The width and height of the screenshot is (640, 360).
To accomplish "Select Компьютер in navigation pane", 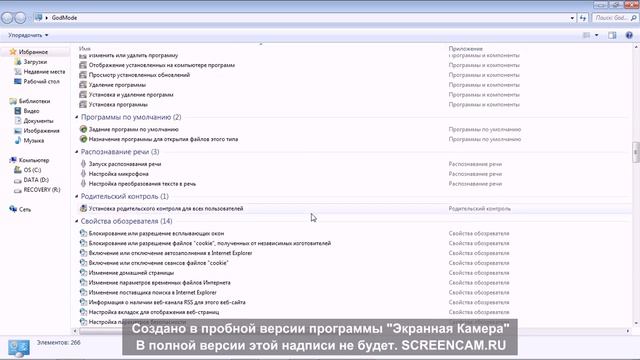I will click(x=34, y=160).
